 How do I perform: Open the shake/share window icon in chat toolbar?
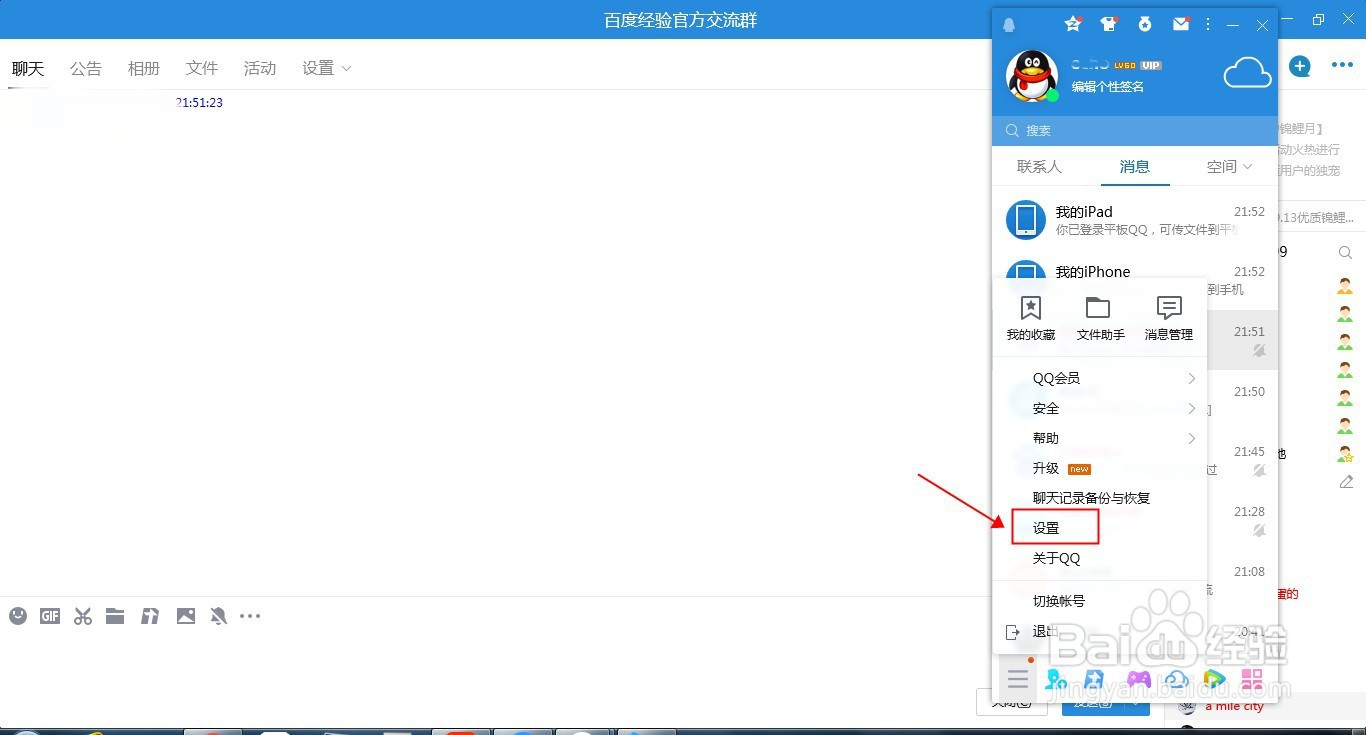pos(150,616)
